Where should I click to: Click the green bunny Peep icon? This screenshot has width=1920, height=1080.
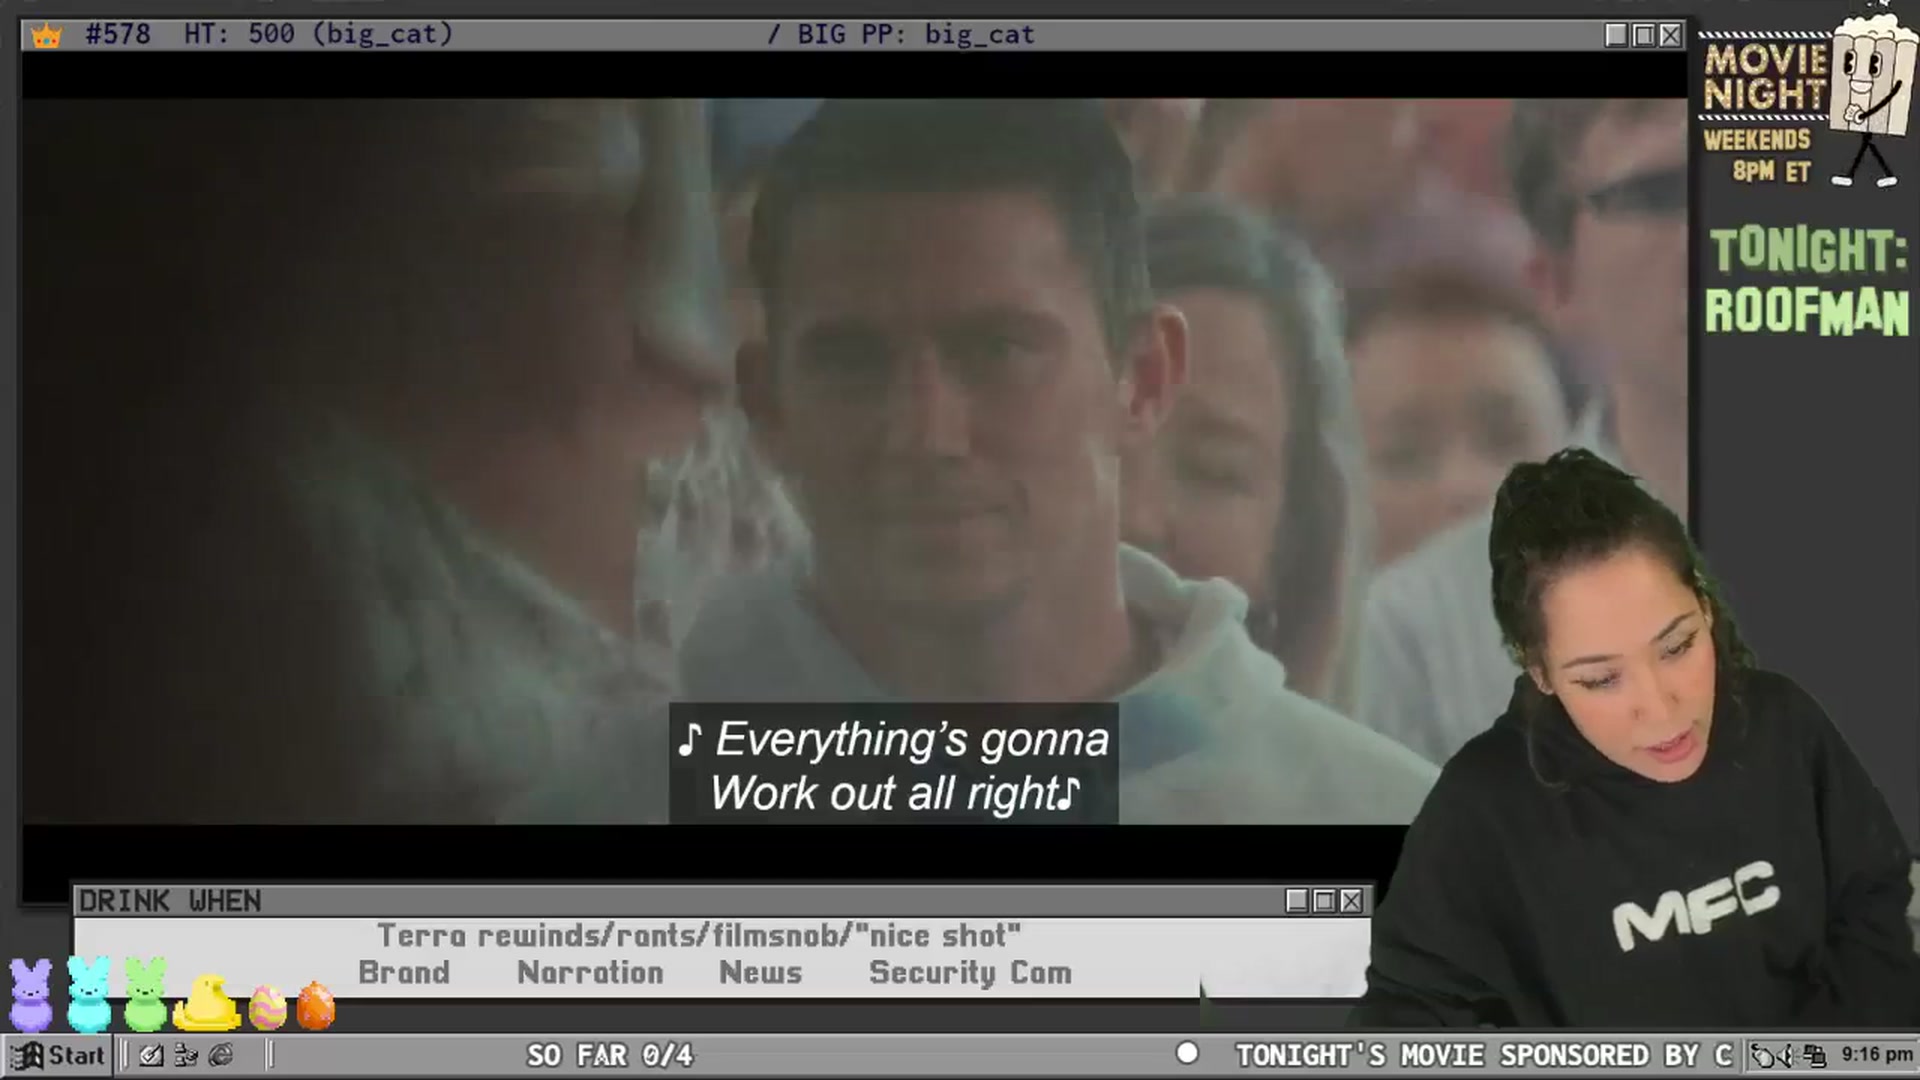pos(146,994)
